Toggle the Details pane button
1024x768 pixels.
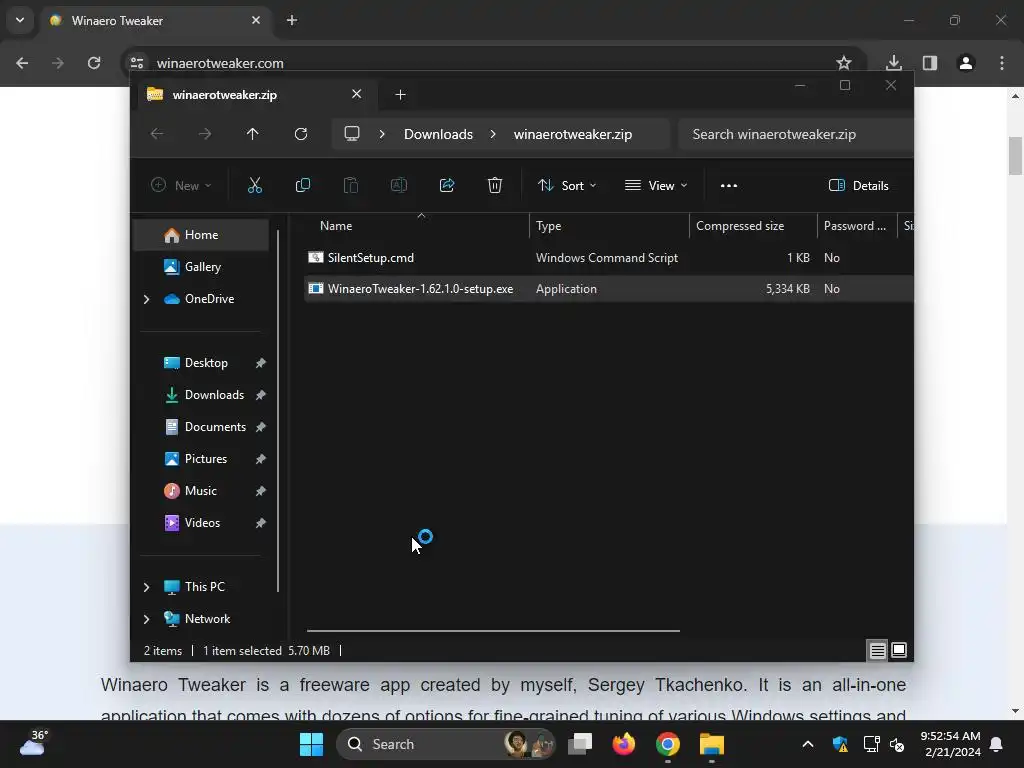point(858,185)
